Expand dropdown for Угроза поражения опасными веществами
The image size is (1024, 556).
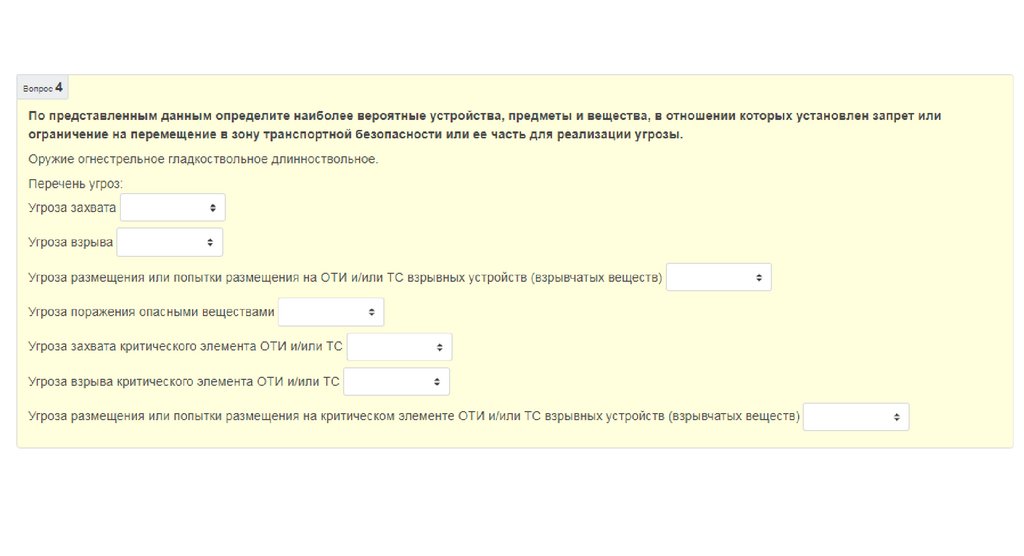point(330,313)
